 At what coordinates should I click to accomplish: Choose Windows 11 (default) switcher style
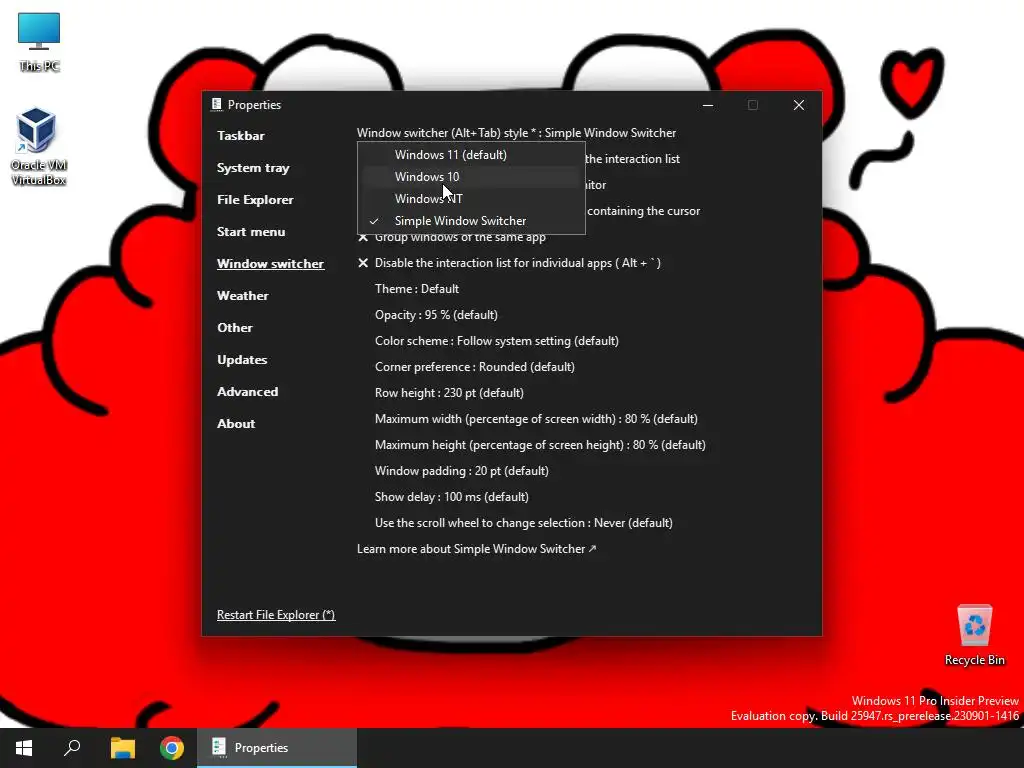point(471,155)
